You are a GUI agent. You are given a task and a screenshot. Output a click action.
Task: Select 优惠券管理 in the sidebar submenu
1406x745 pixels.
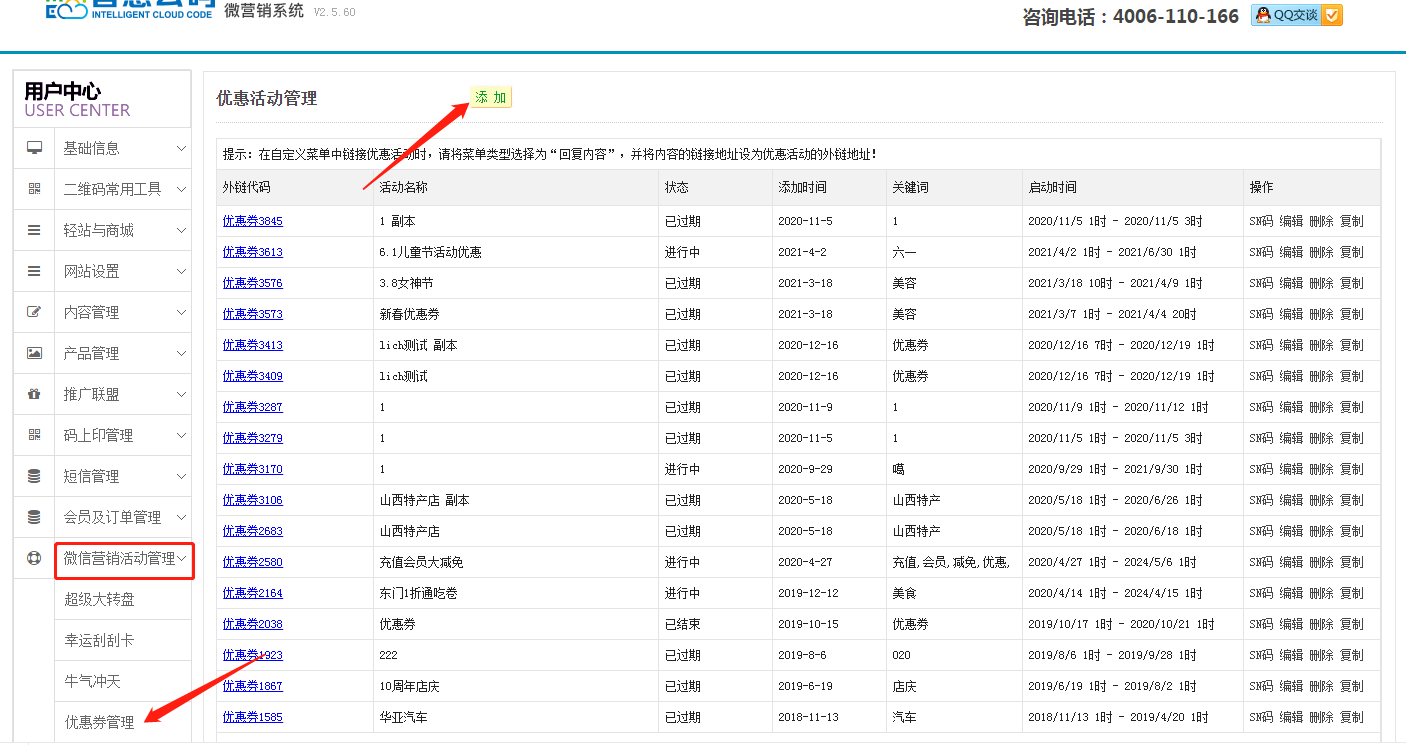pos(99,722)
